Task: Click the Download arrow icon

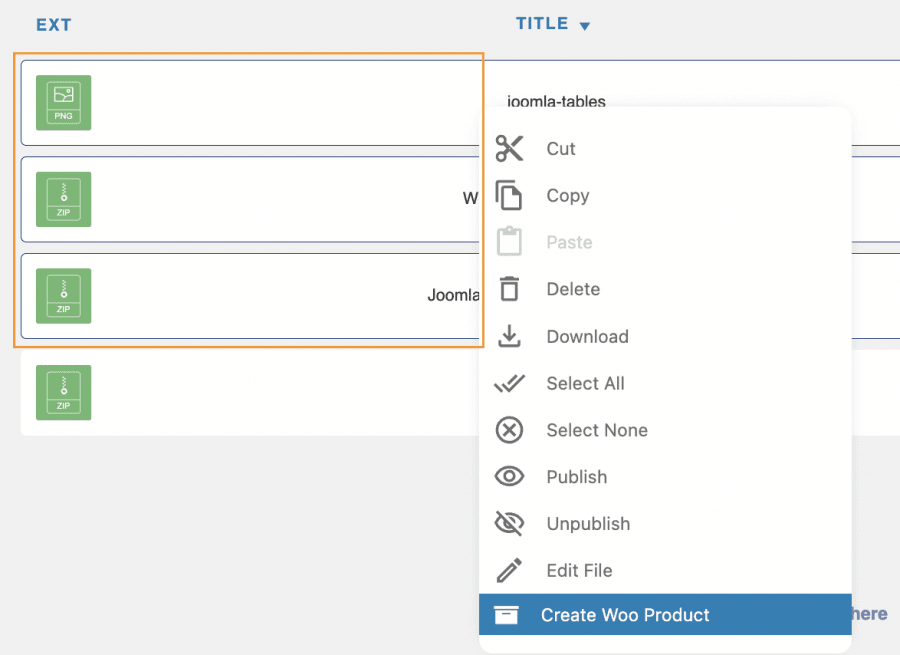Action: [510, 337]
